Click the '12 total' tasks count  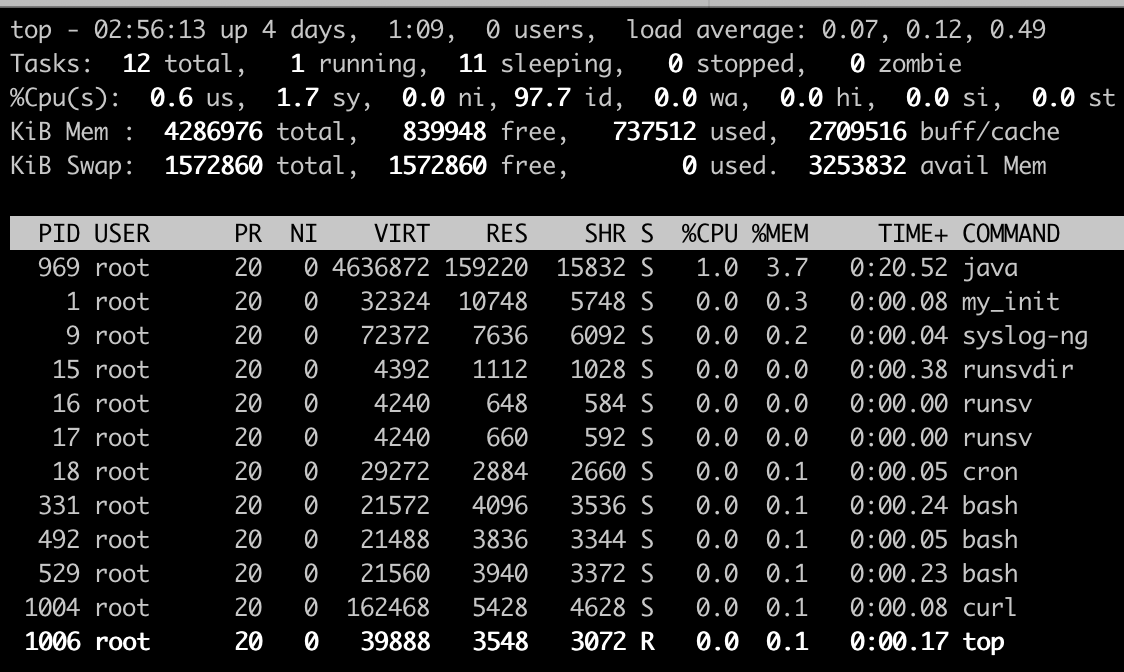pyautogui.click(x=185, y=64)
